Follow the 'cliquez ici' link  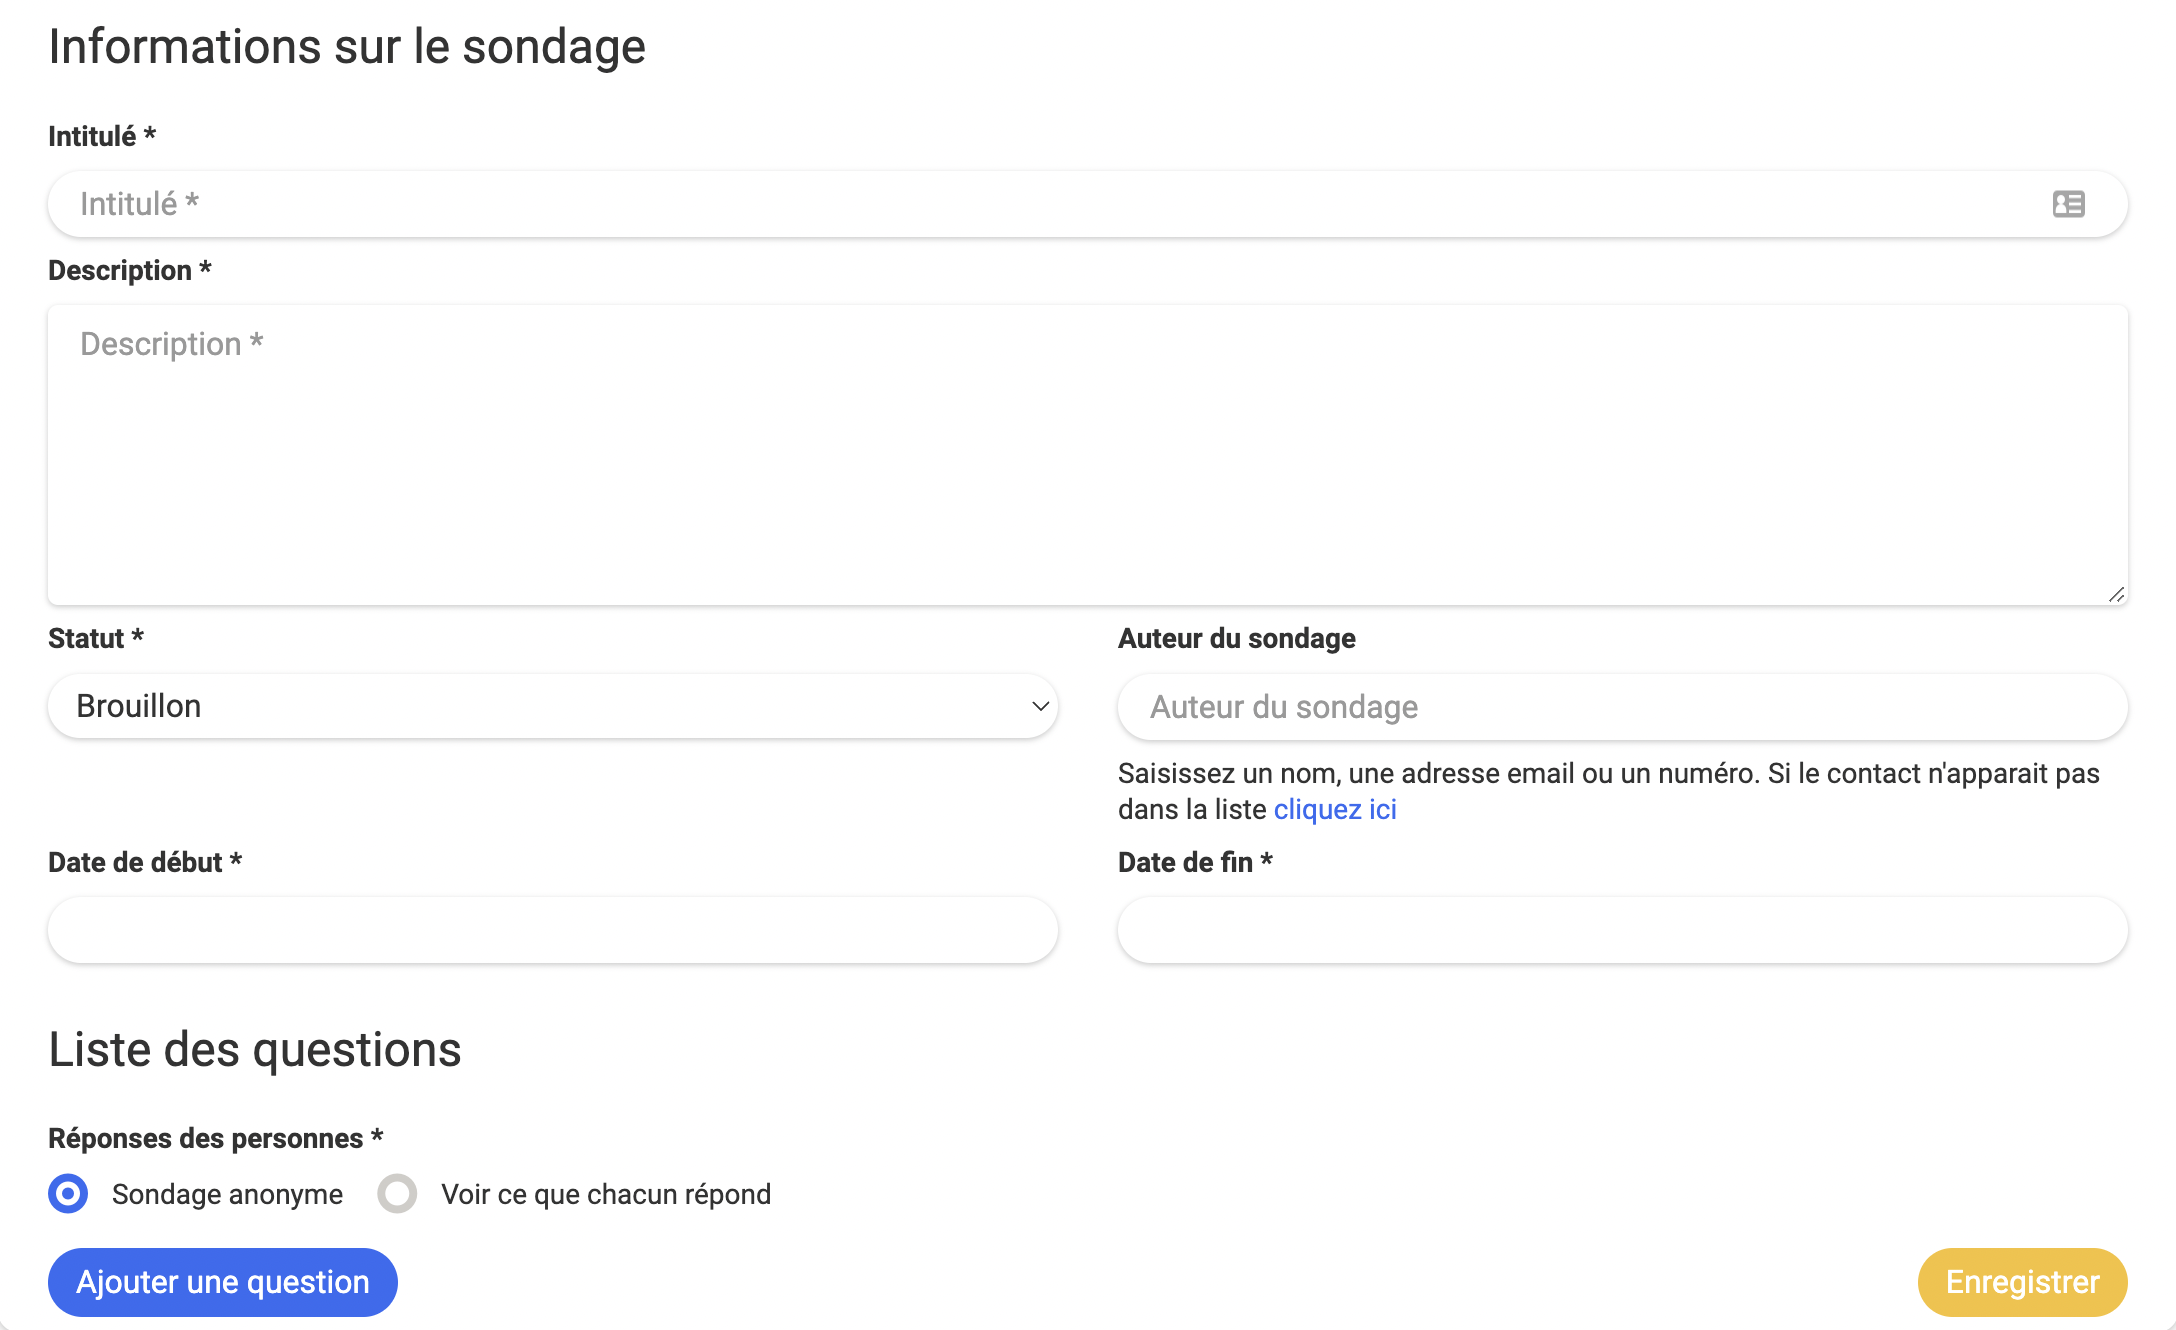(1334, 809)
